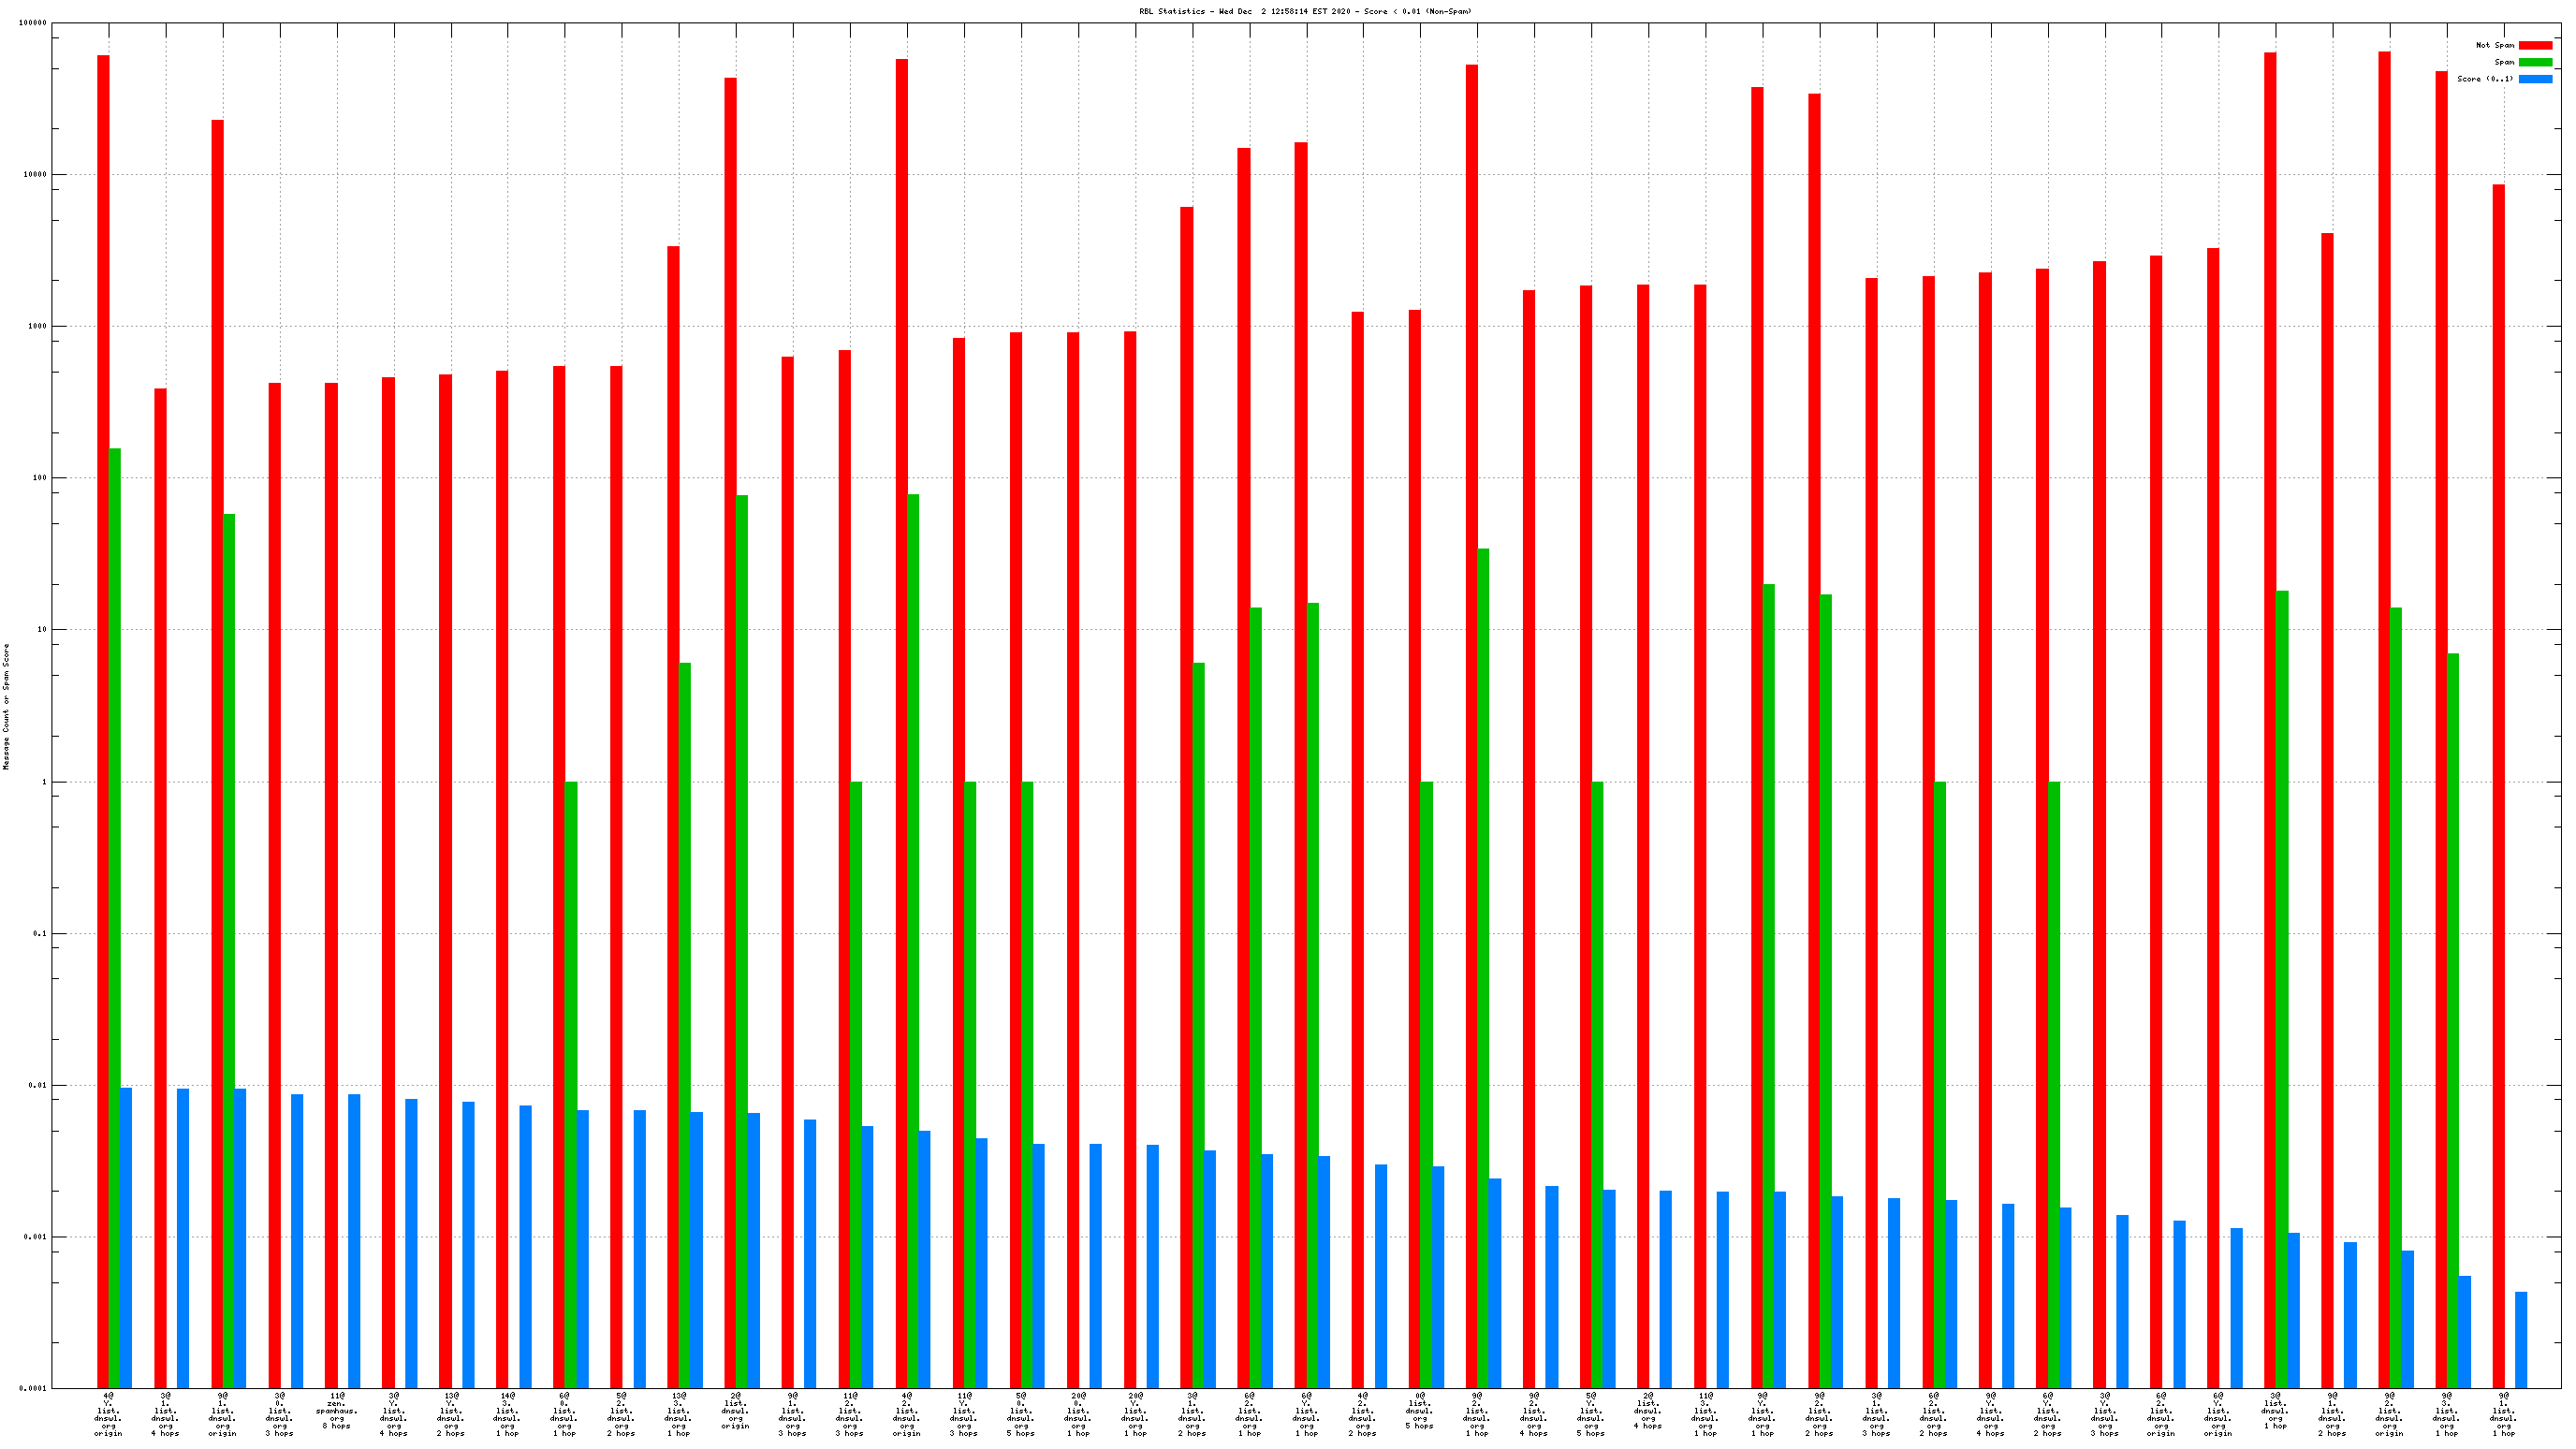Click the leftmost x-axis label '4@ Y.list.dnswl.org origin'
2576x1449 pixels.
coord(108,1413)
